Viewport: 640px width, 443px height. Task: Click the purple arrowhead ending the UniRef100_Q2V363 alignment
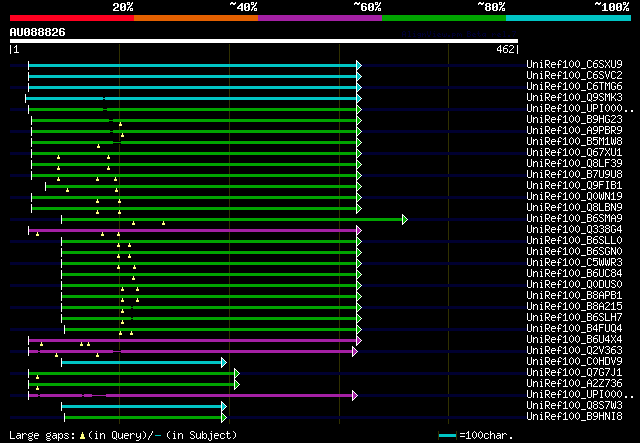[355, 352]
